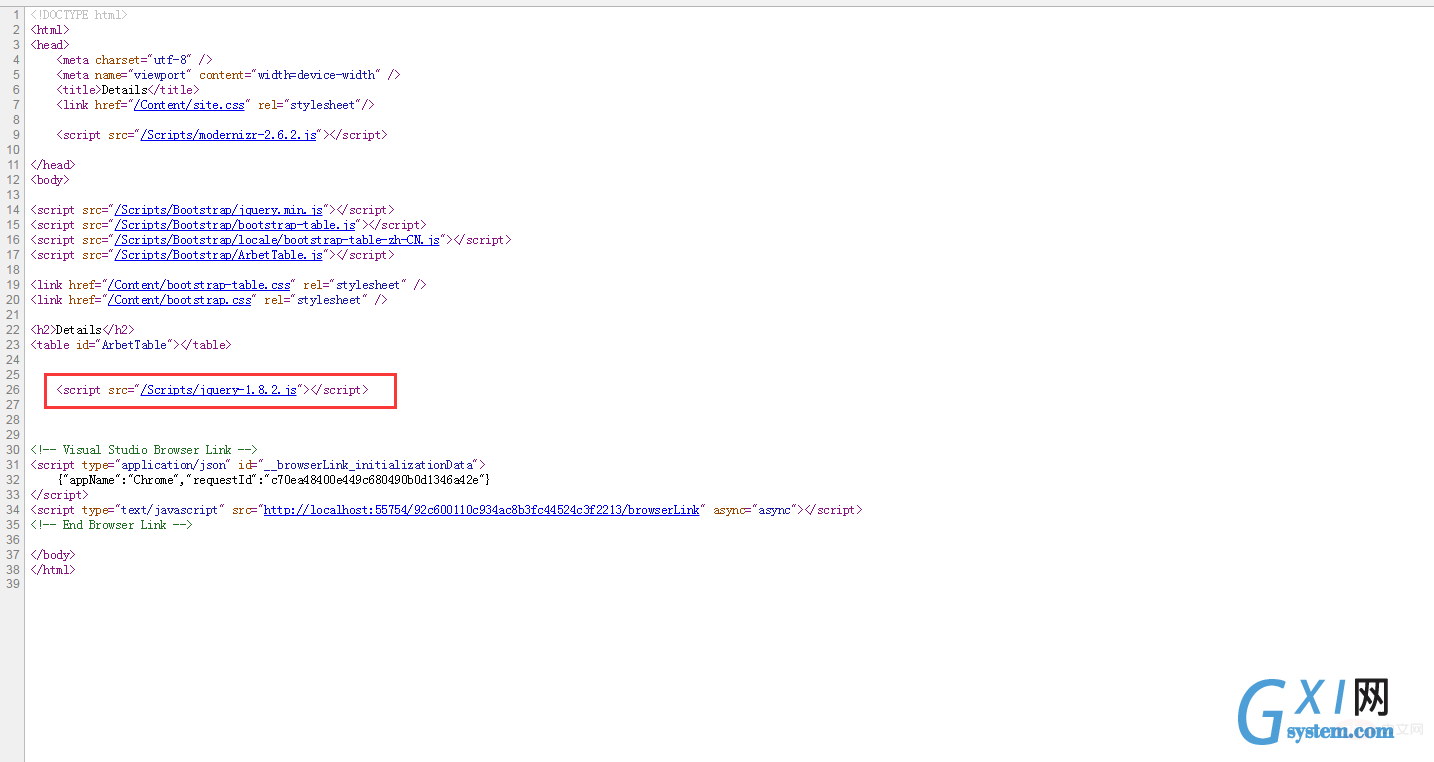This screenshot has height=762, width=1434.
Task: Open the bootstrap-table.js script link
Action: (x=235, y=225)
